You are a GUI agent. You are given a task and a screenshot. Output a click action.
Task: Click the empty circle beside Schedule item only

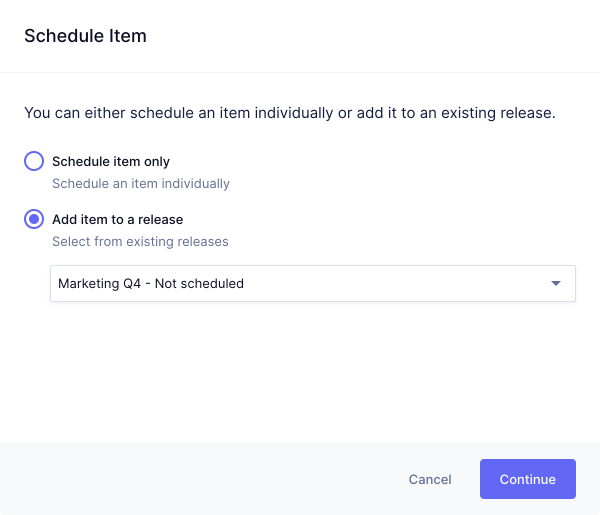34,162
